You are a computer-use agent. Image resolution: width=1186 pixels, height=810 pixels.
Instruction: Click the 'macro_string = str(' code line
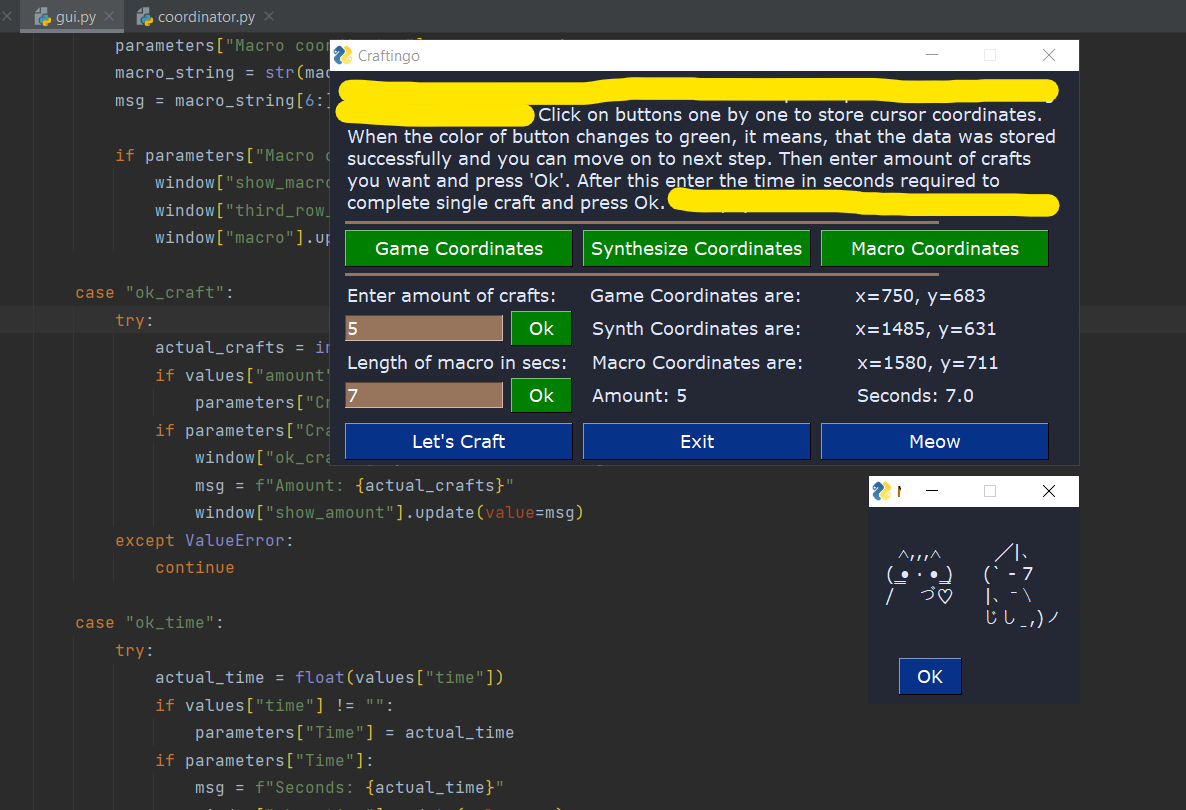pos(222,73)
